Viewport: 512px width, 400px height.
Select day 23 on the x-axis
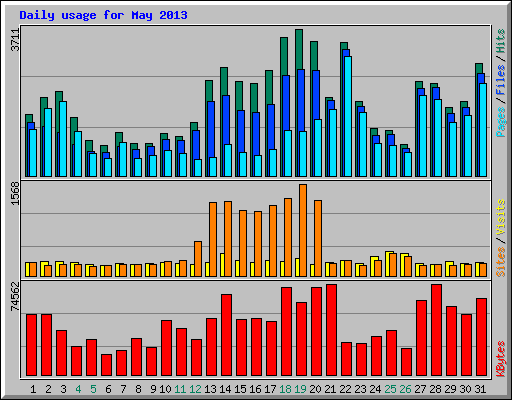click(x=360, y=389)
